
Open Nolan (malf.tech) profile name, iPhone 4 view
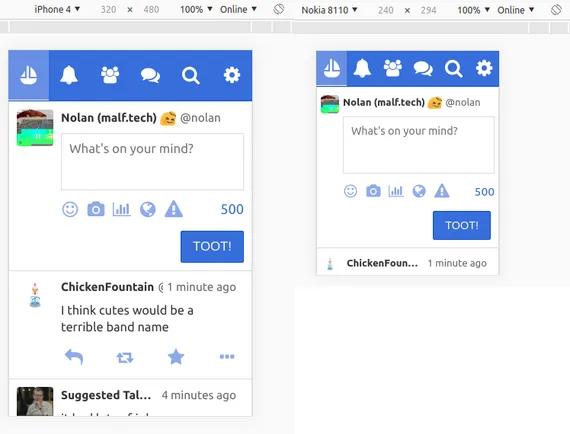tap(109, 118)
